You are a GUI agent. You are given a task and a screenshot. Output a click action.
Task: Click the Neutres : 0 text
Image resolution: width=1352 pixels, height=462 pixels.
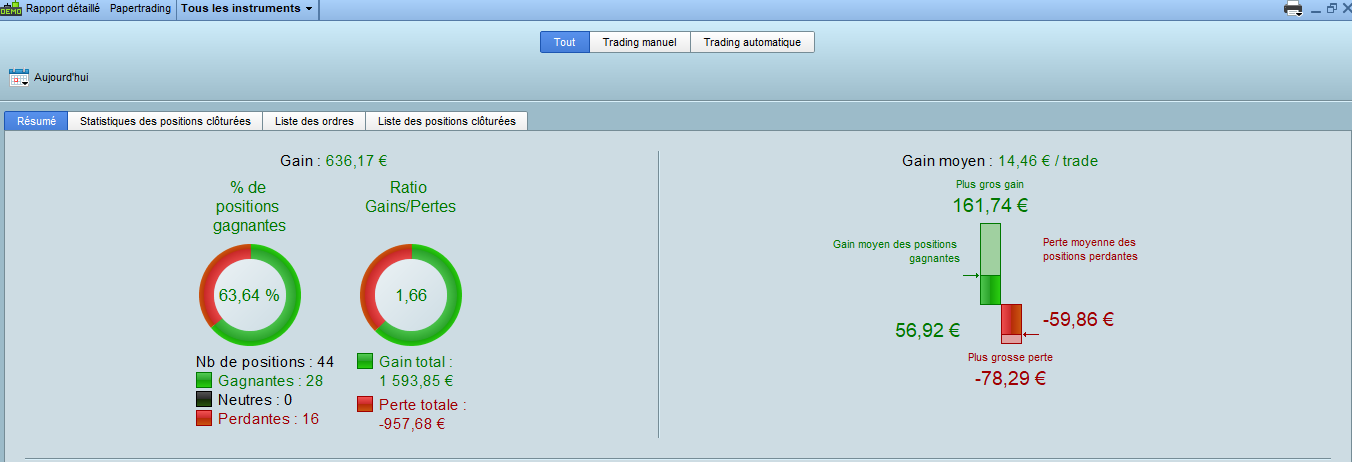254,399
